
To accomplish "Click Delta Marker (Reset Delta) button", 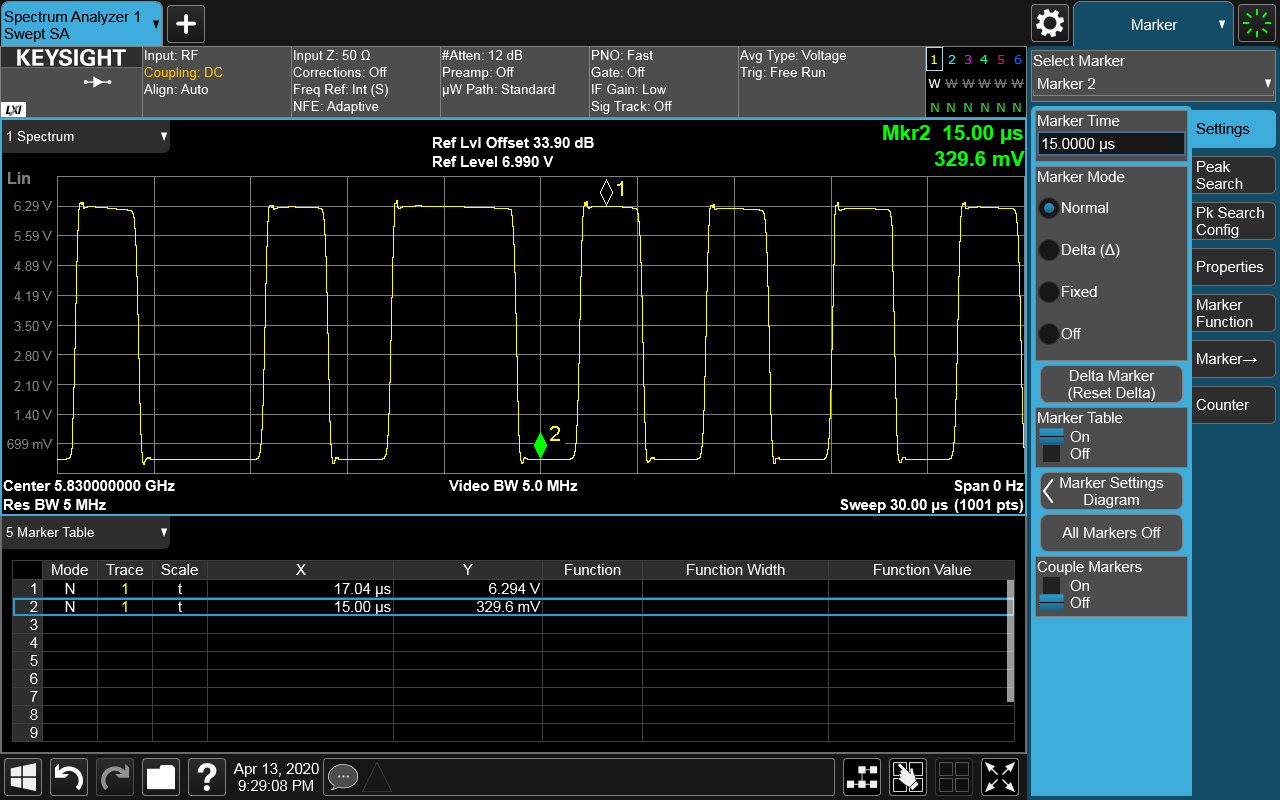I will [x=1111, y=384].
